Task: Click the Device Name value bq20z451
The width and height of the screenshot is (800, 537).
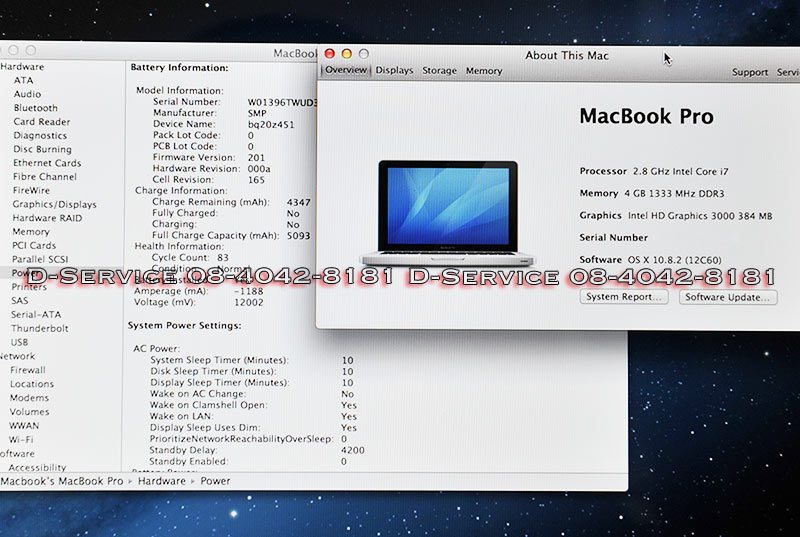Action: coord(271,124)
